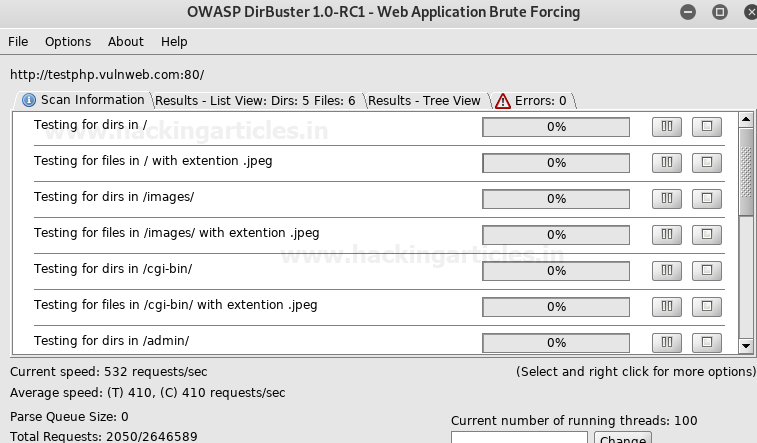
Task: Stop testing for dirs in / row
Action: tap(707, 127)
